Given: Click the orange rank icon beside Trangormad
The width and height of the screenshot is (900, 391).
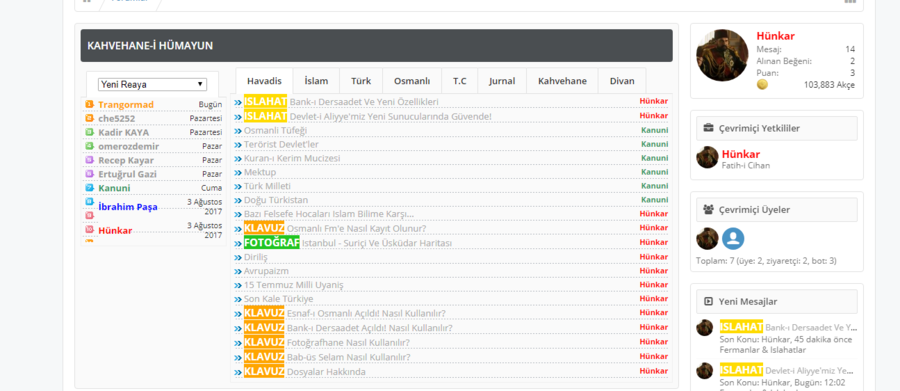Looking at the screenshot, I should 89,104.
